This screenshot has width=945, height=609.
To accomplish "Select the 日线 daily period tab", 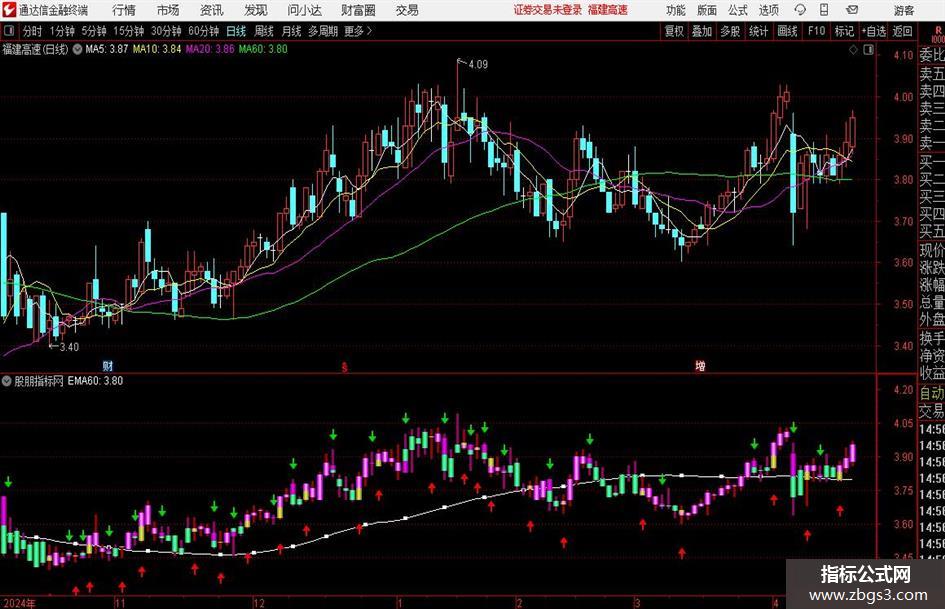I will 236,31.
